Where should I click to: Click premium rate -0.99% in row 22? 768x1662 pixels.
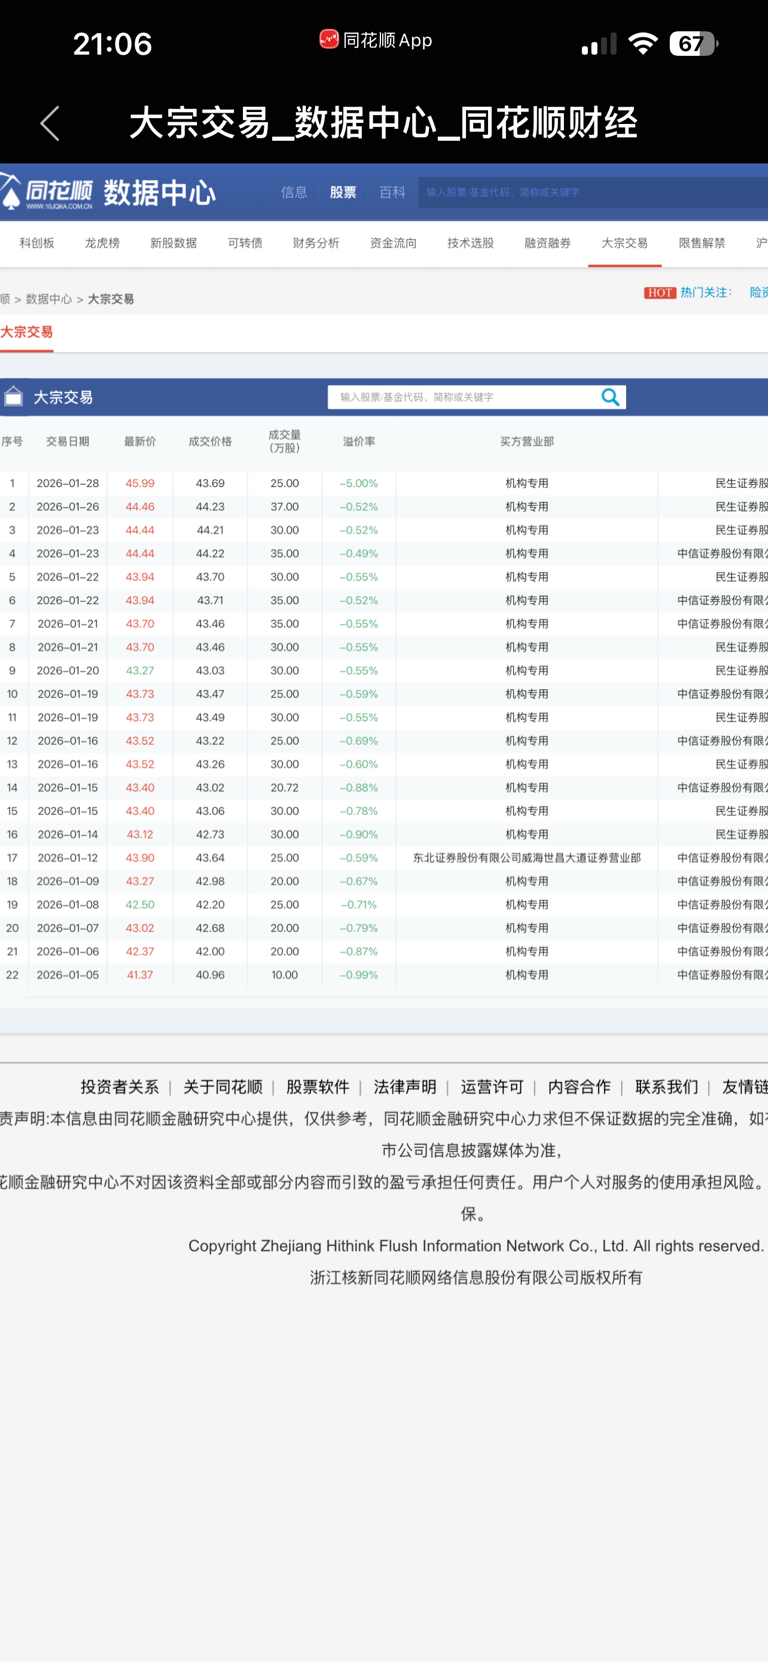359,975
